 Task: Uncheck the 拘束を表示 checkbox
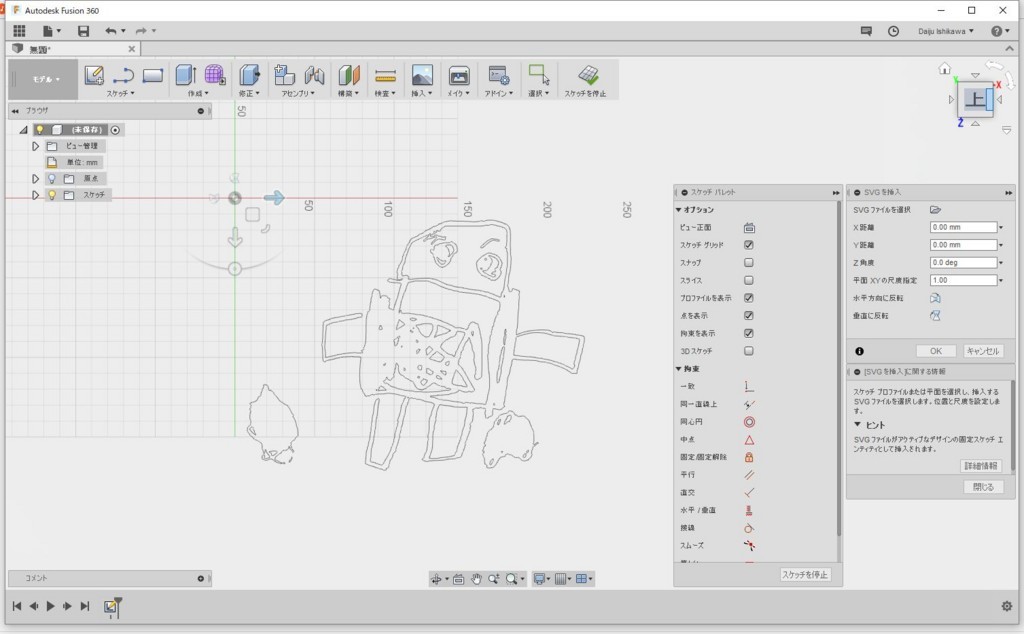[748, 333]
